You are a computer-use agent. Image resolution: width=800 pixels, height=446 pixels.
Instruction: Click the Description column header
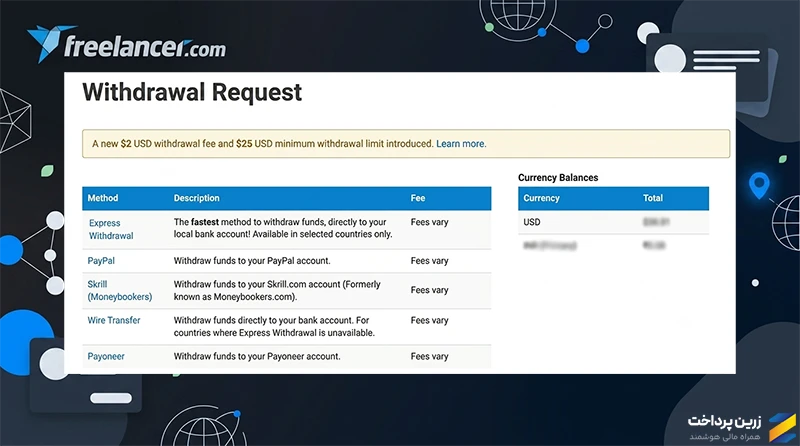[x=196, y=198]
